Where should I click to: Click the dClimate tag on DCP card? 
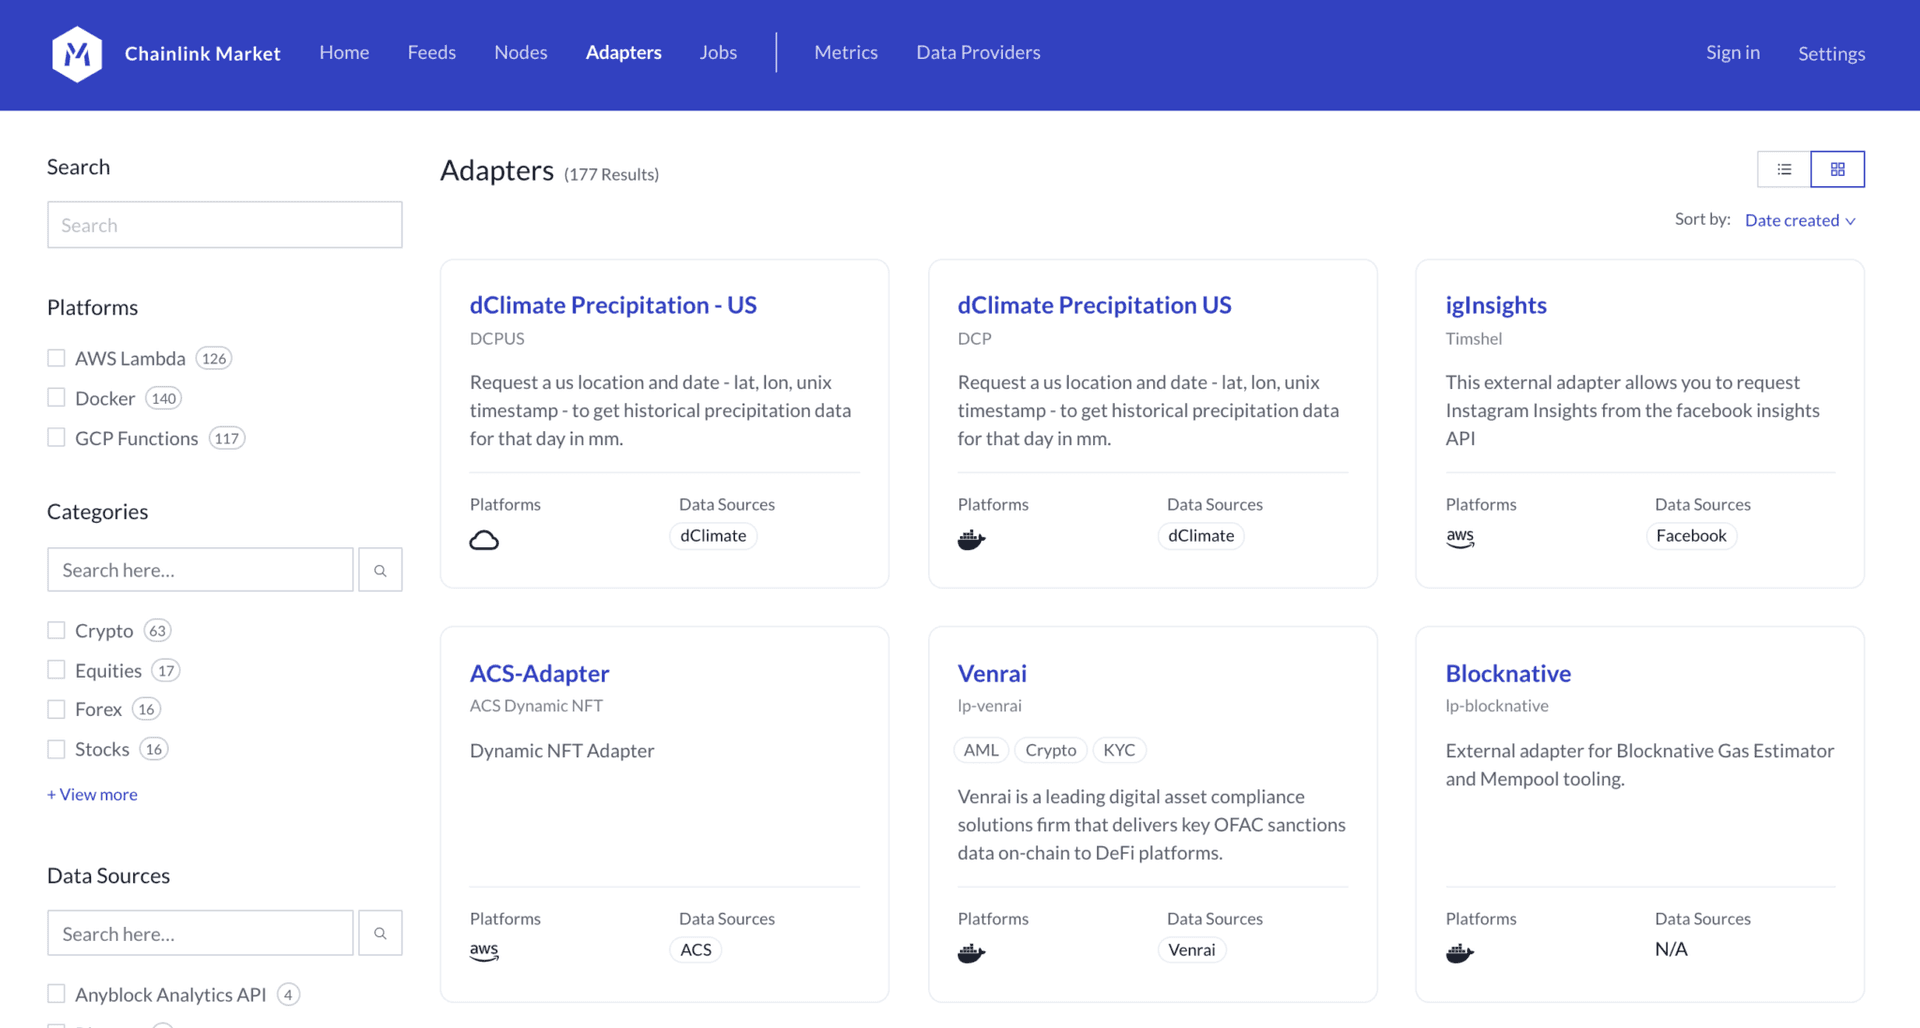click(1201, 536)
